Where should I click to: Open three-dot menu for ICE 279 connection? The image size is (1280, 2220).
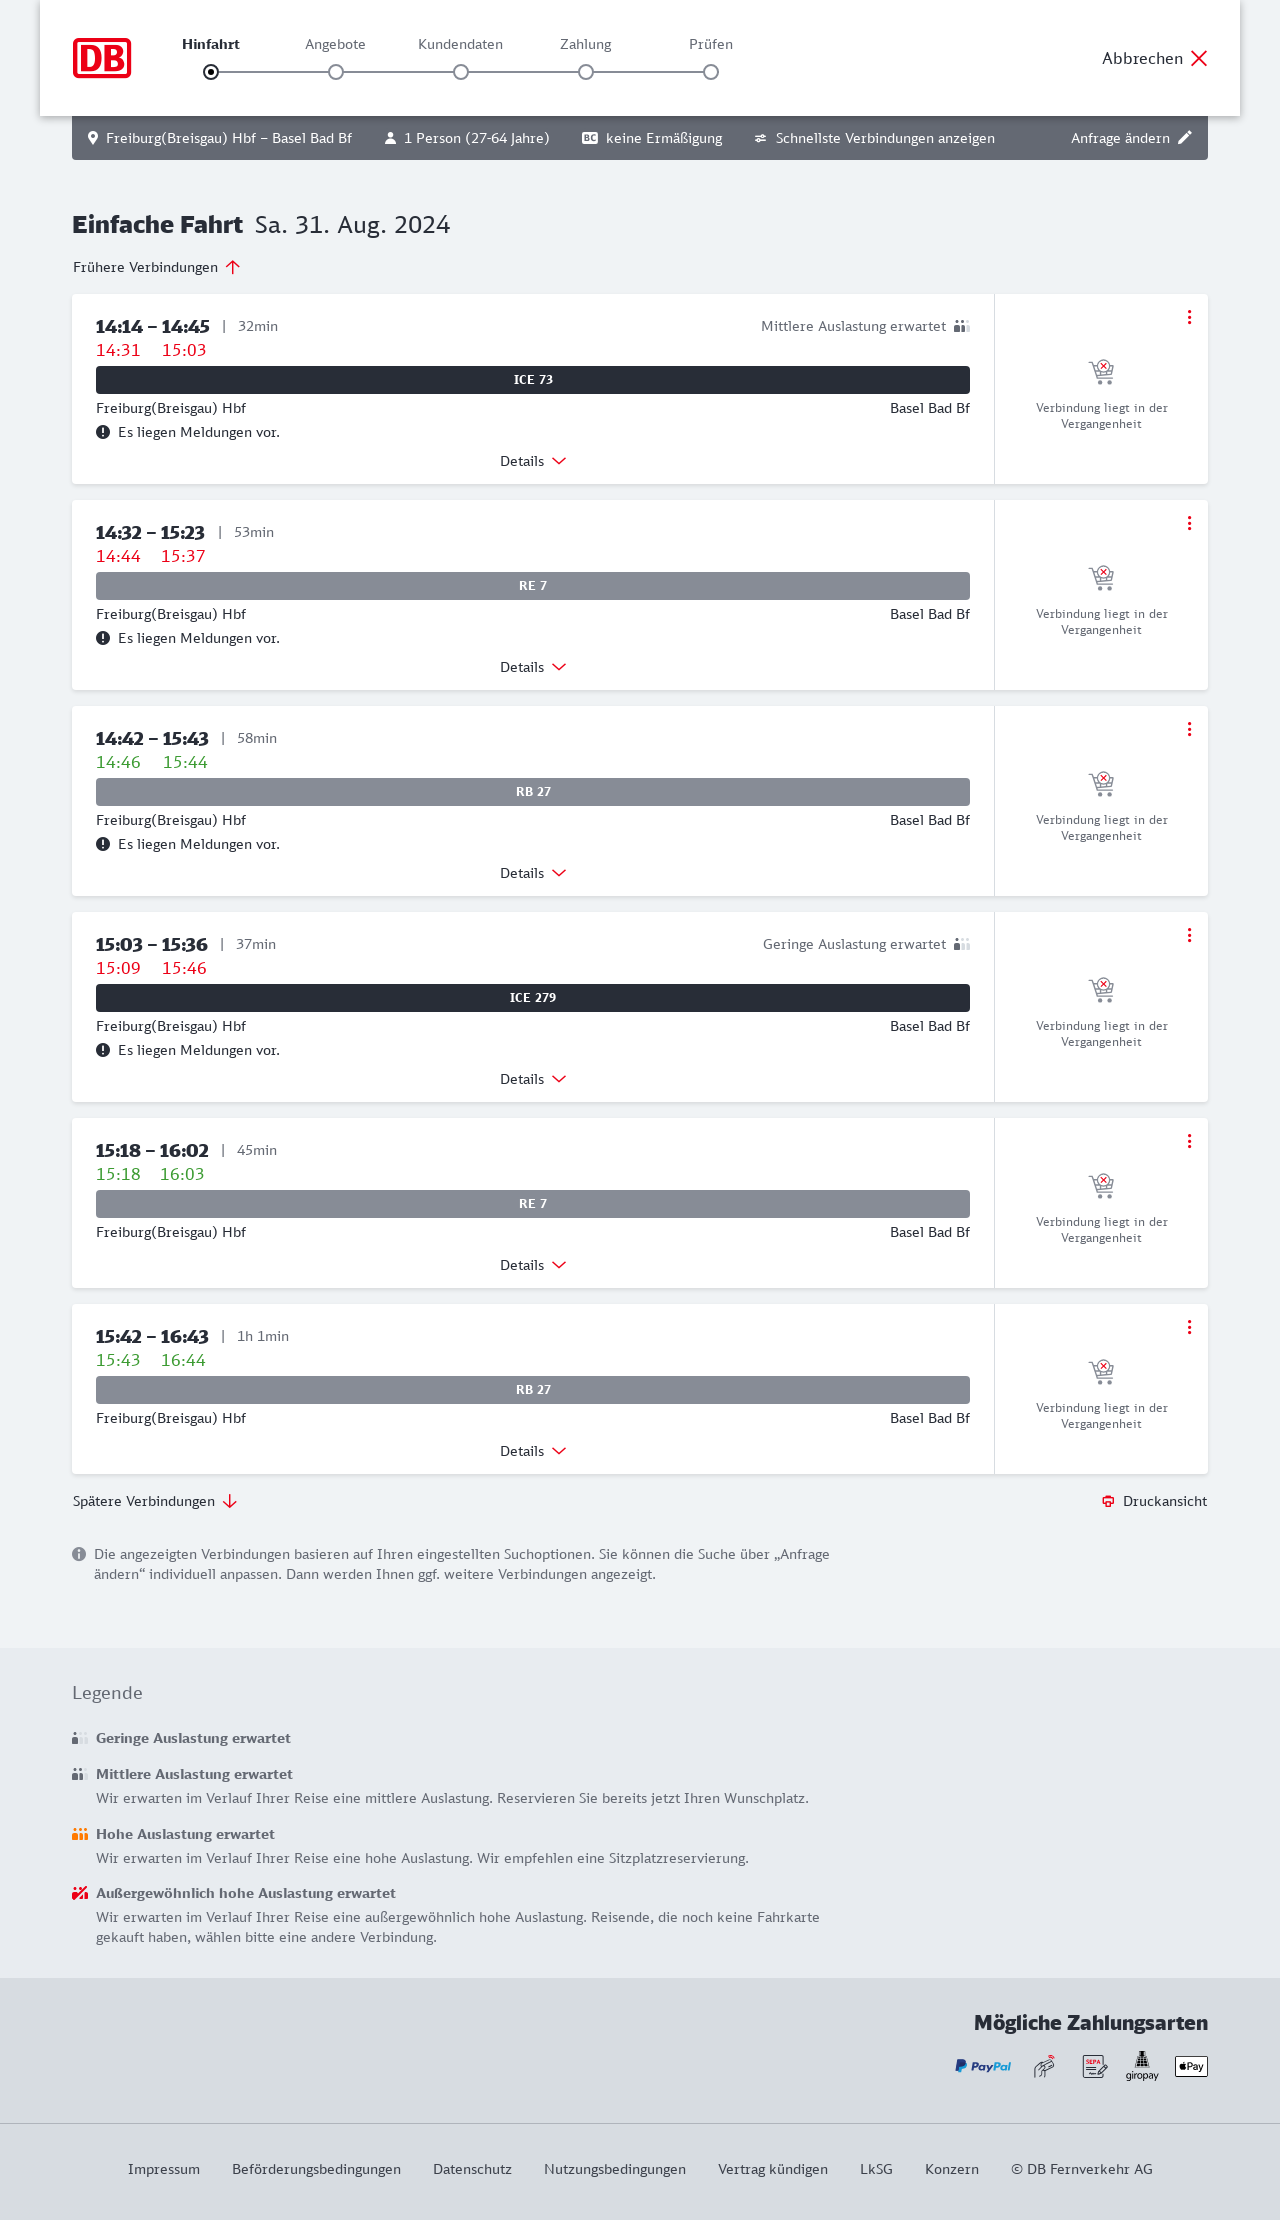1189,935
